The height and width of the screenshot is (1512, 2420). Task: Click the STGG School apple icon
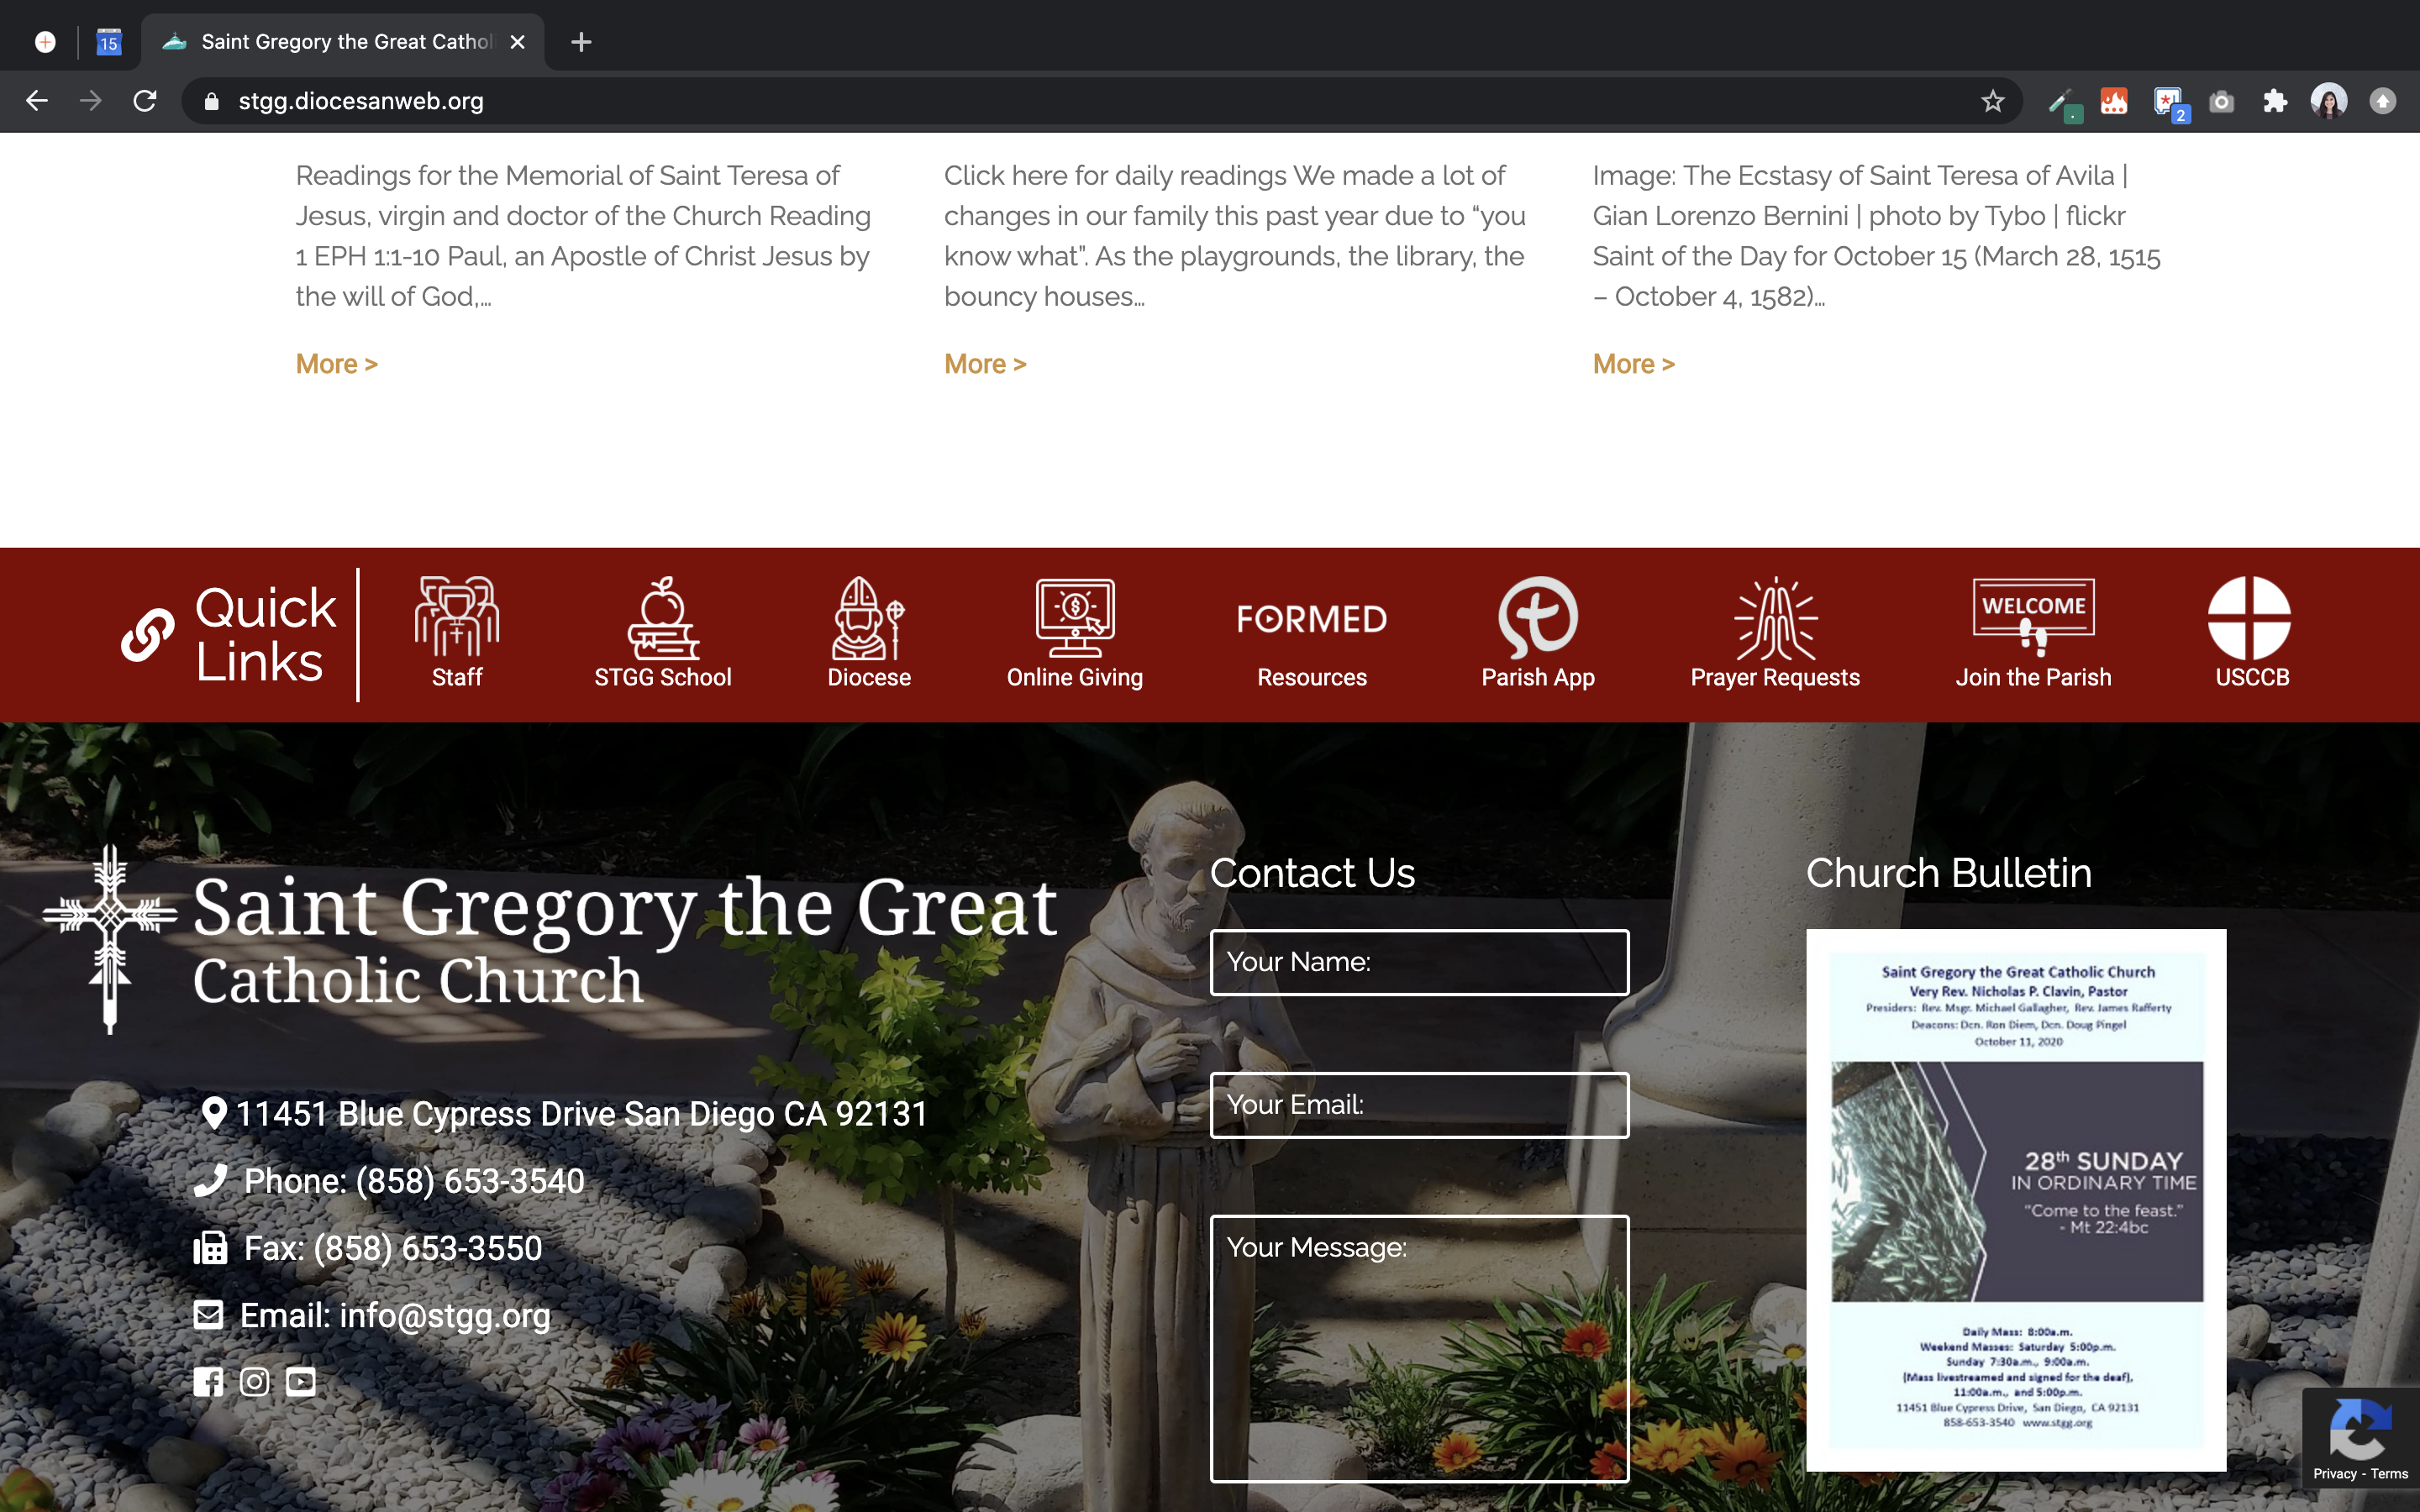click(662, 617)
